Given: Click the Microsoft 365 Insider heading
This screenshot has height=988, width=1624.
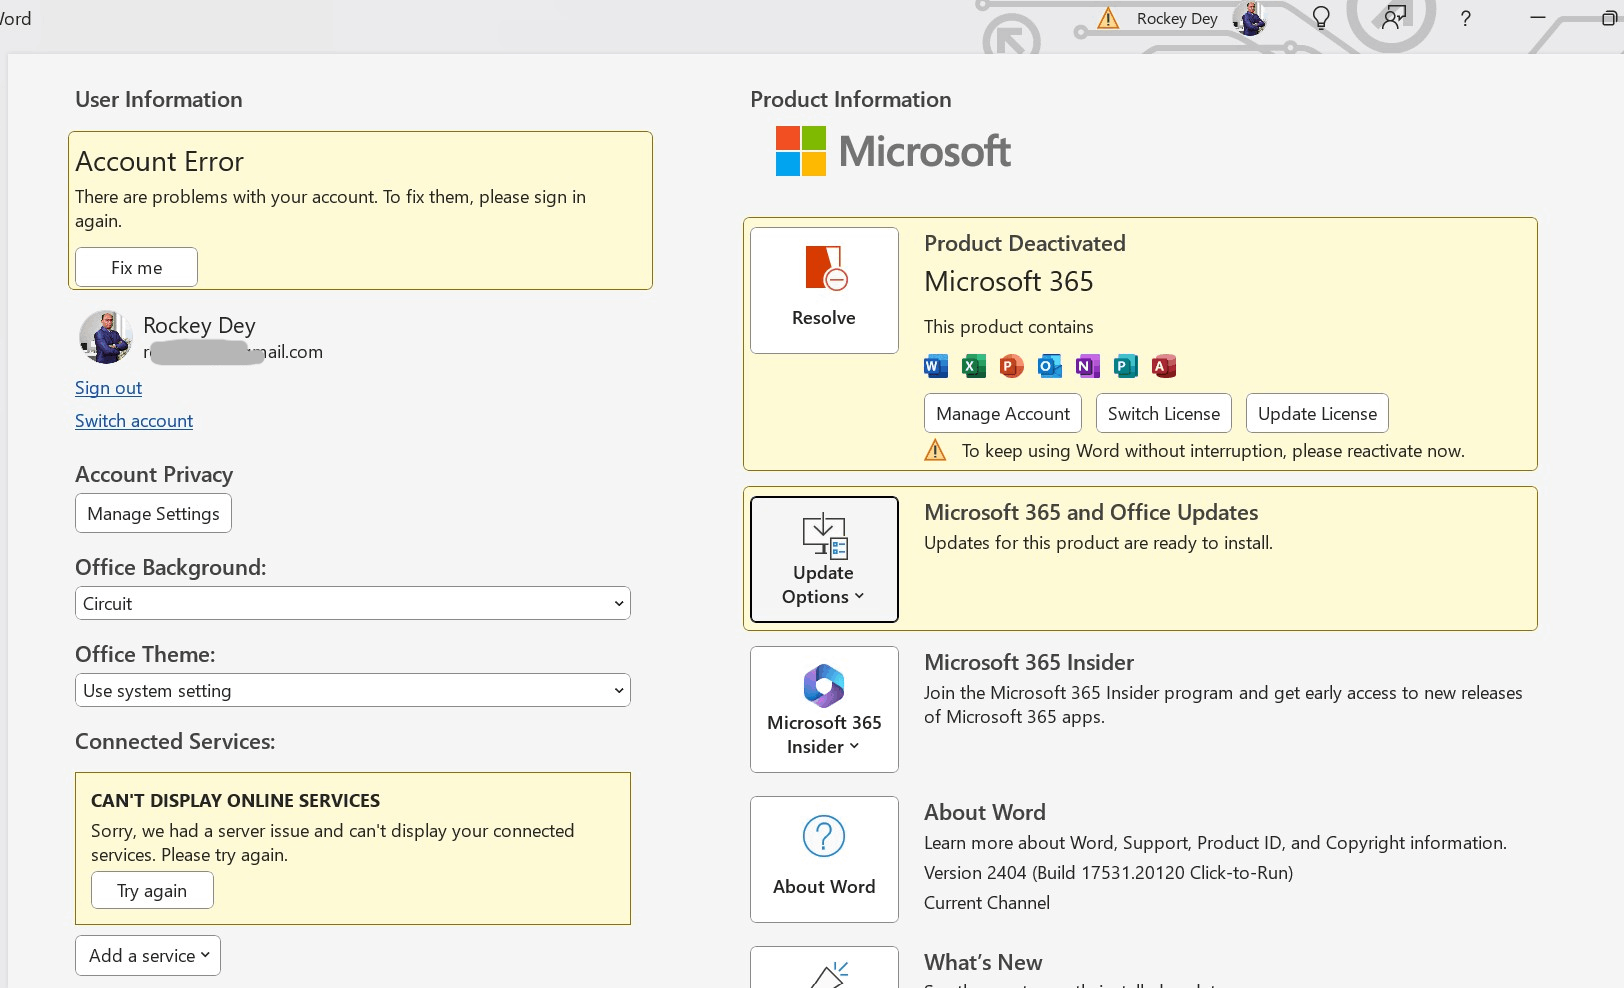Looking at the screenshot, I should click(x=1029, y=662).
